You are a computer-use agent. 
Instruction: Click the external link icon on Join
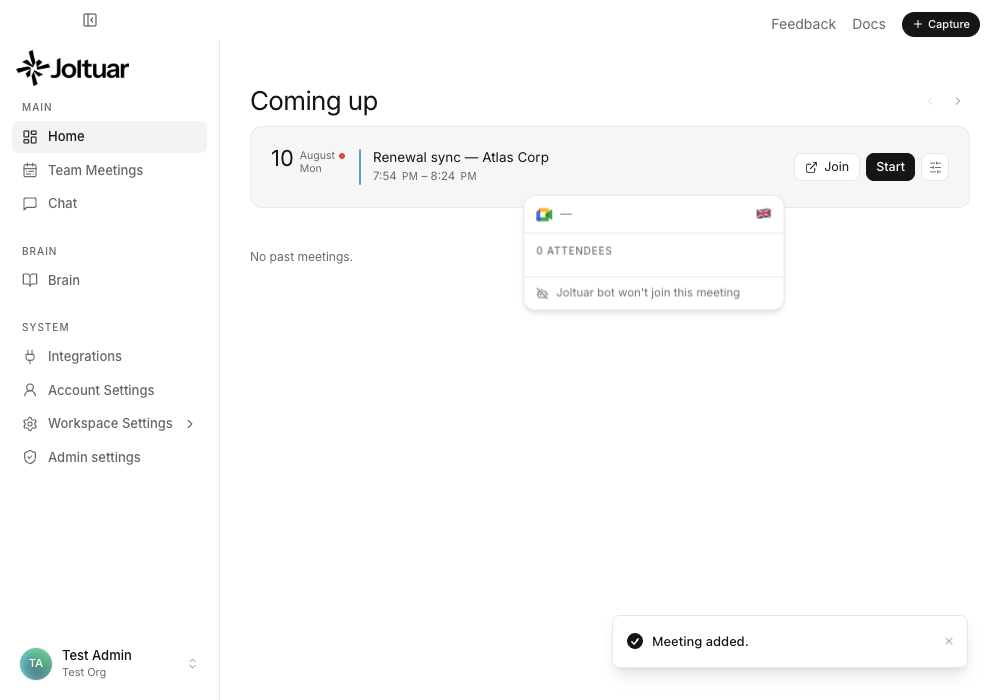pos(811,168)
